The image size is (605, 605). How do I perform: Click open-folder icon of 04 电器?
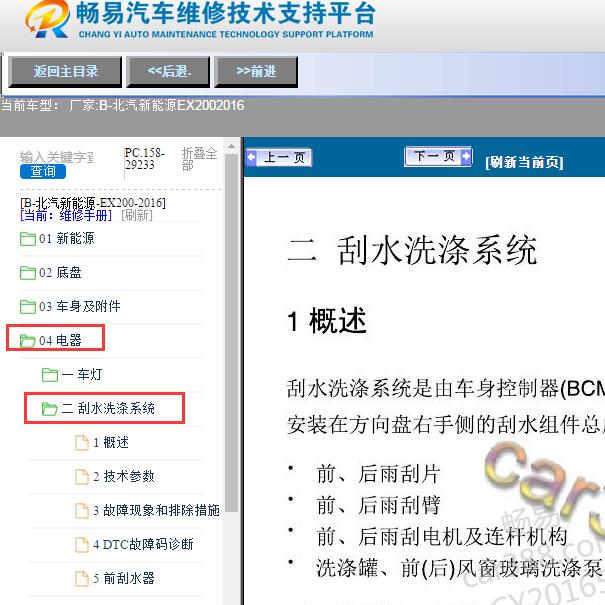(x=28, y=341)
